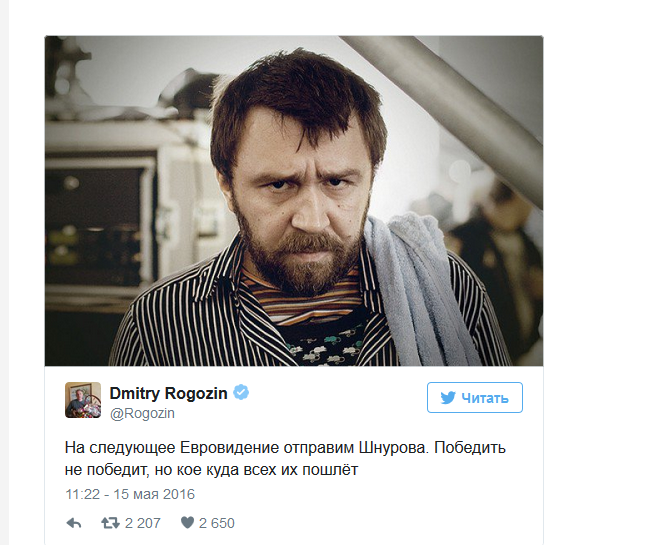Open the @Rogozin handle link
This screenshot has width=655, height=545.
point(142,413)
